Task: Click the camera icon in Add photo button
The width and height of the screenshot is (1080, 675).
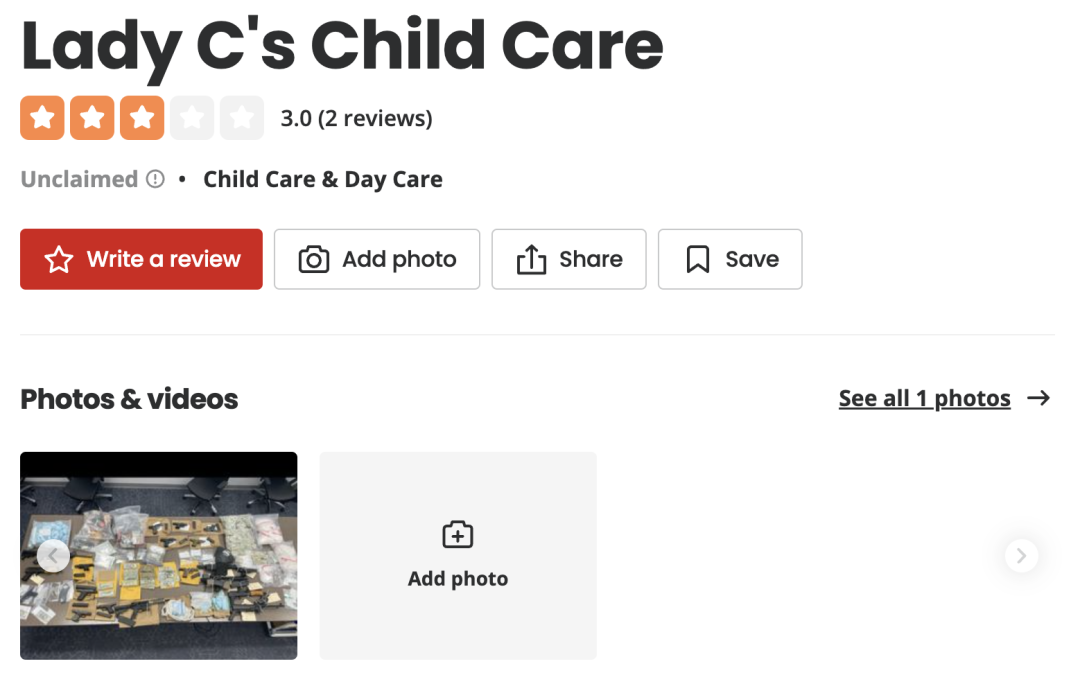Action: [313, 260]
